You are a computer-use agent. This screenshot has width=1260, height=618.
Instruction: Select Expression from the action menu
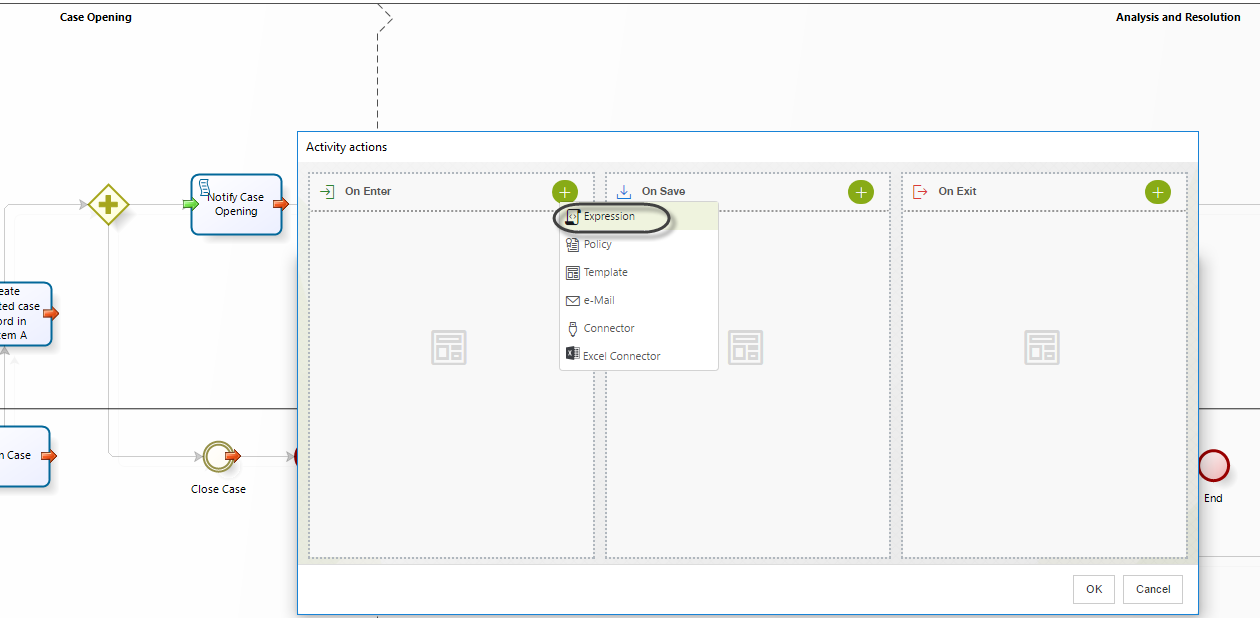pyautogui.click(x=609, y=217)
